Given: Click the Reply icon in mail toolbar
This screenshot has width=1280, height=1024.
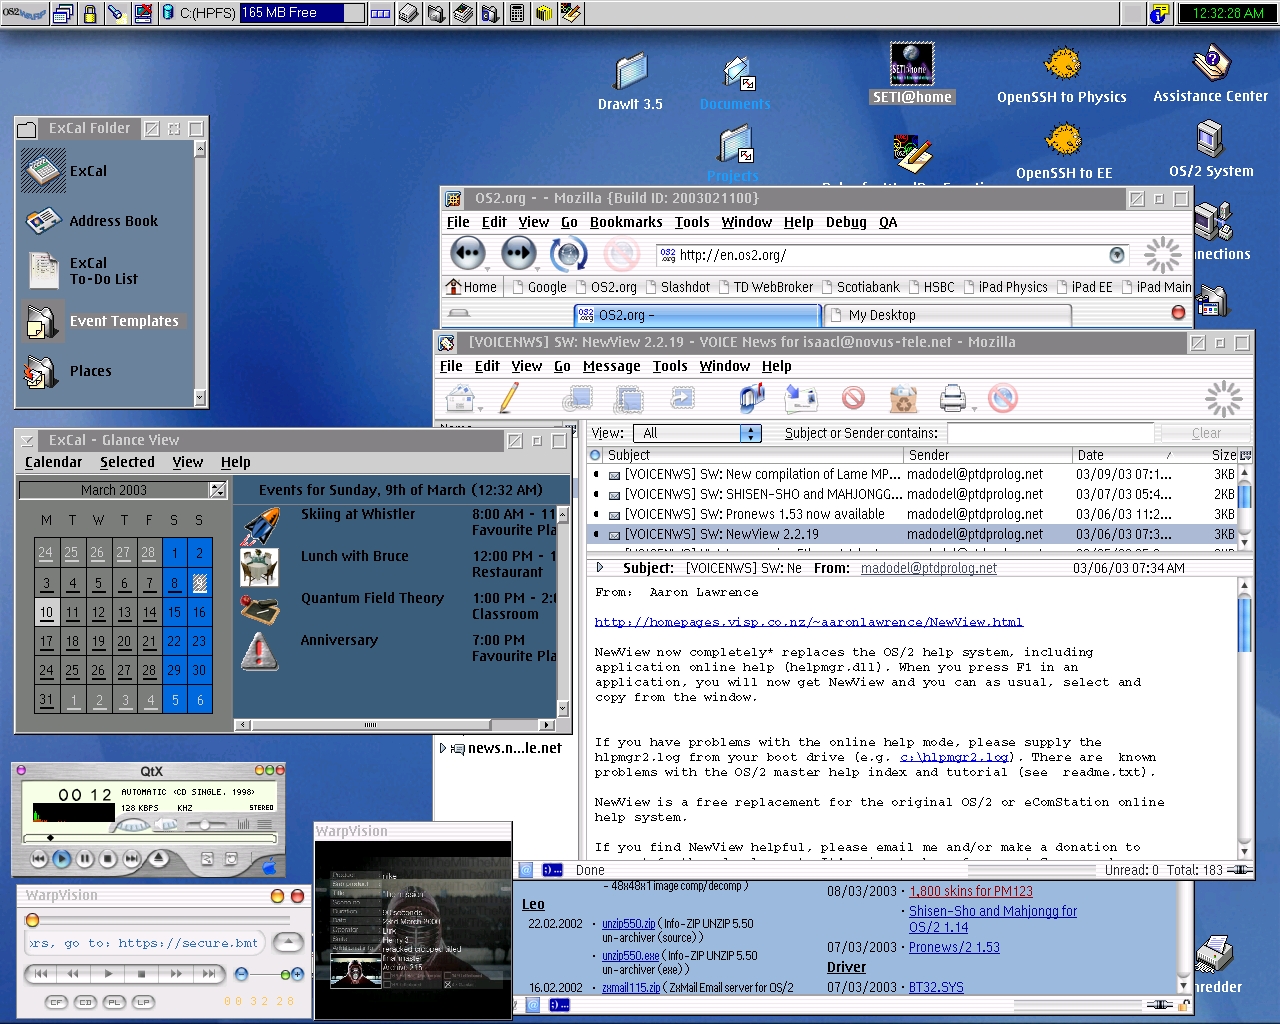Looking at the screenshot, I should pos(577,400).
